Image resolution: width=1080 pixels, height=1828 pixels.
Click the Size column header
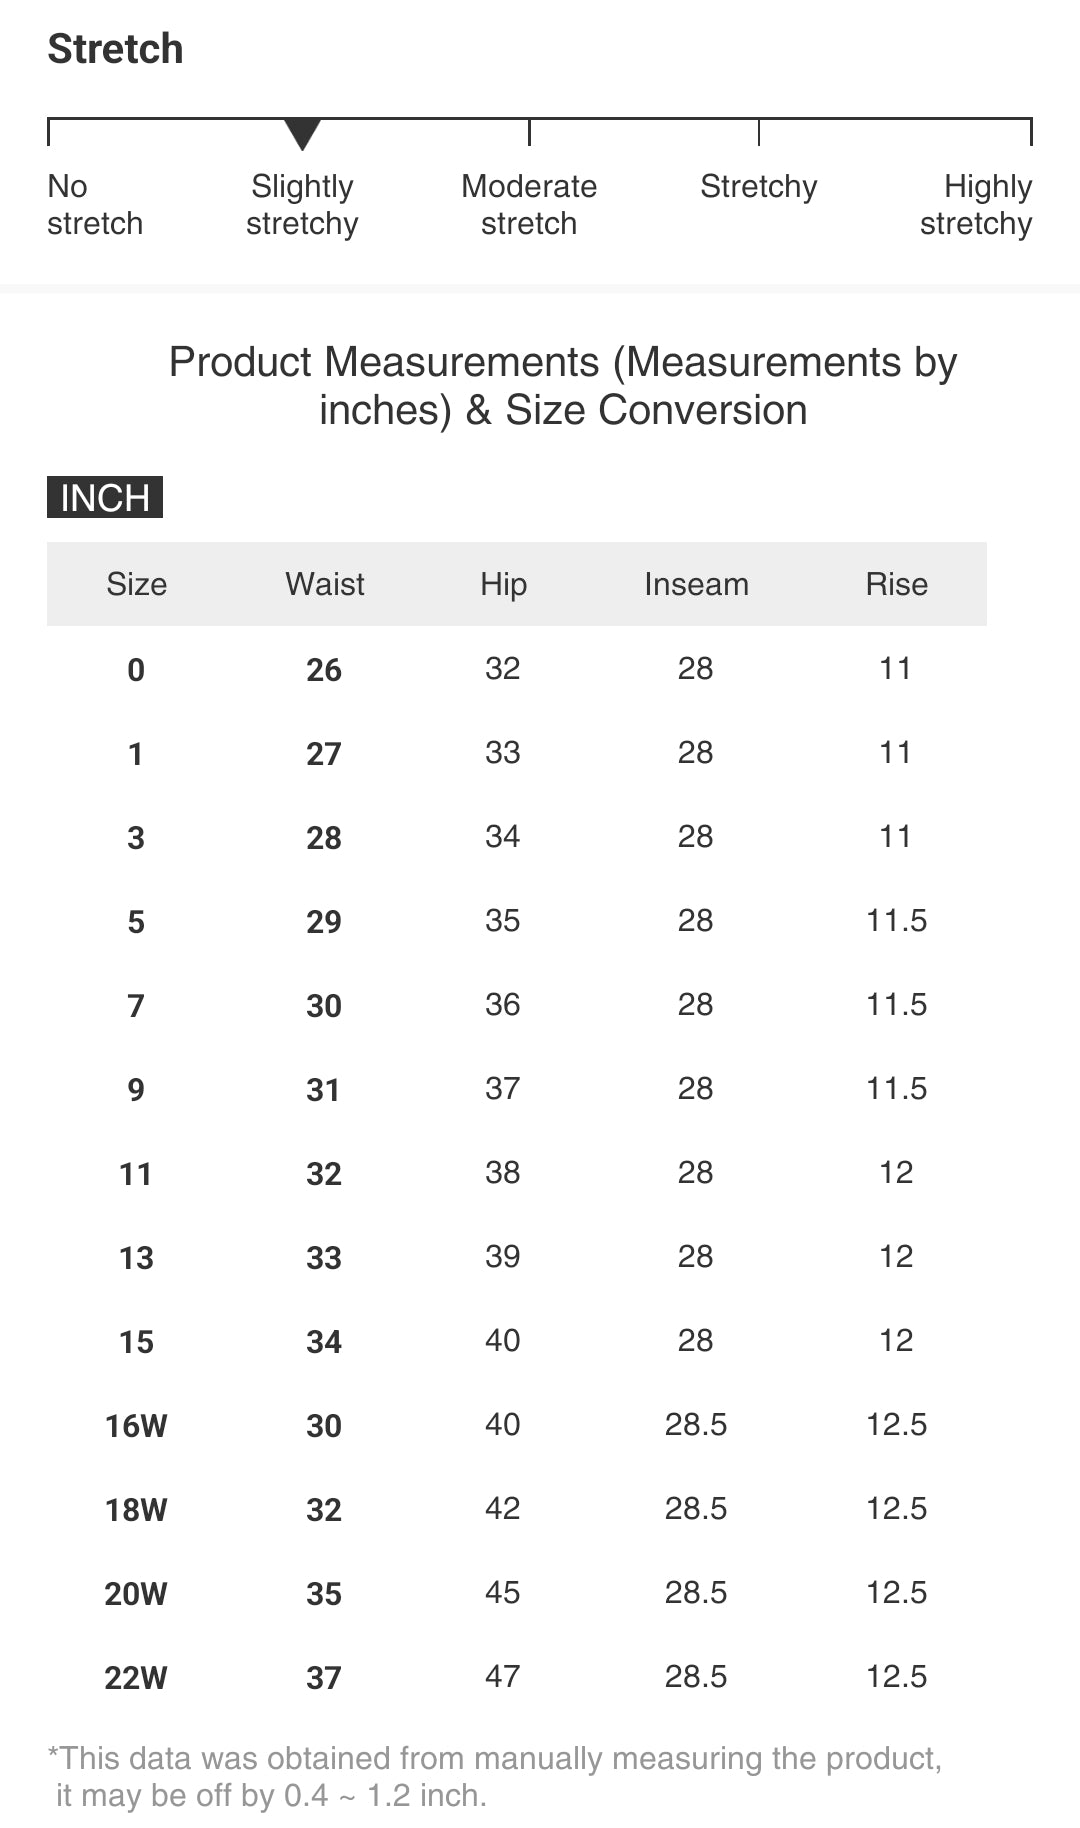(137, 584)
